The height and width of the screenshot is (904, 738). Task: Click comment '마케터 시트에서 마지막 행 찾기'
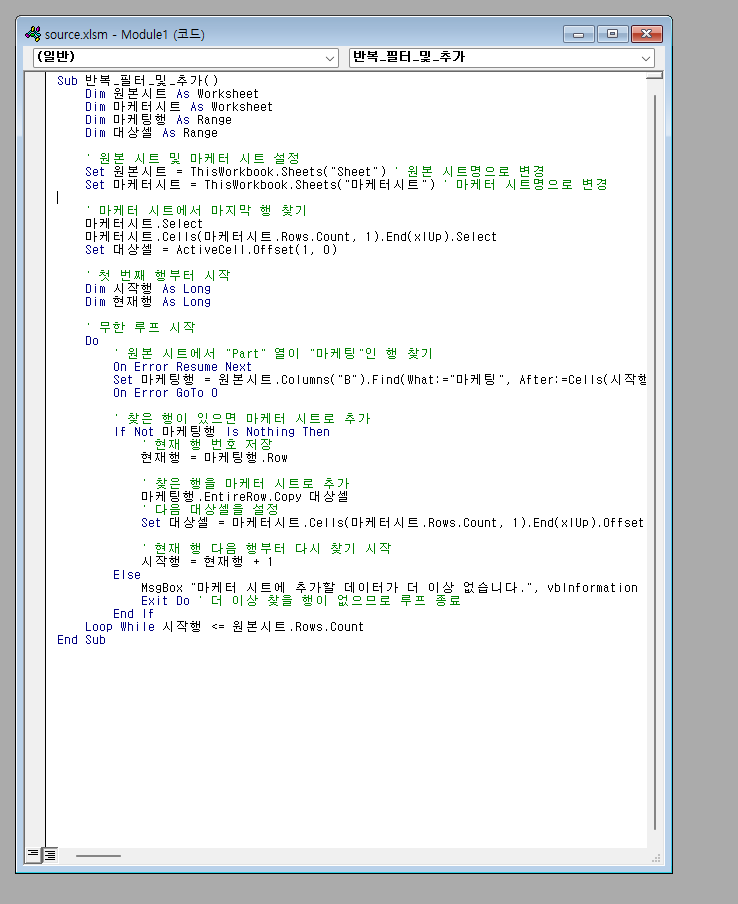tap(196, 210)
